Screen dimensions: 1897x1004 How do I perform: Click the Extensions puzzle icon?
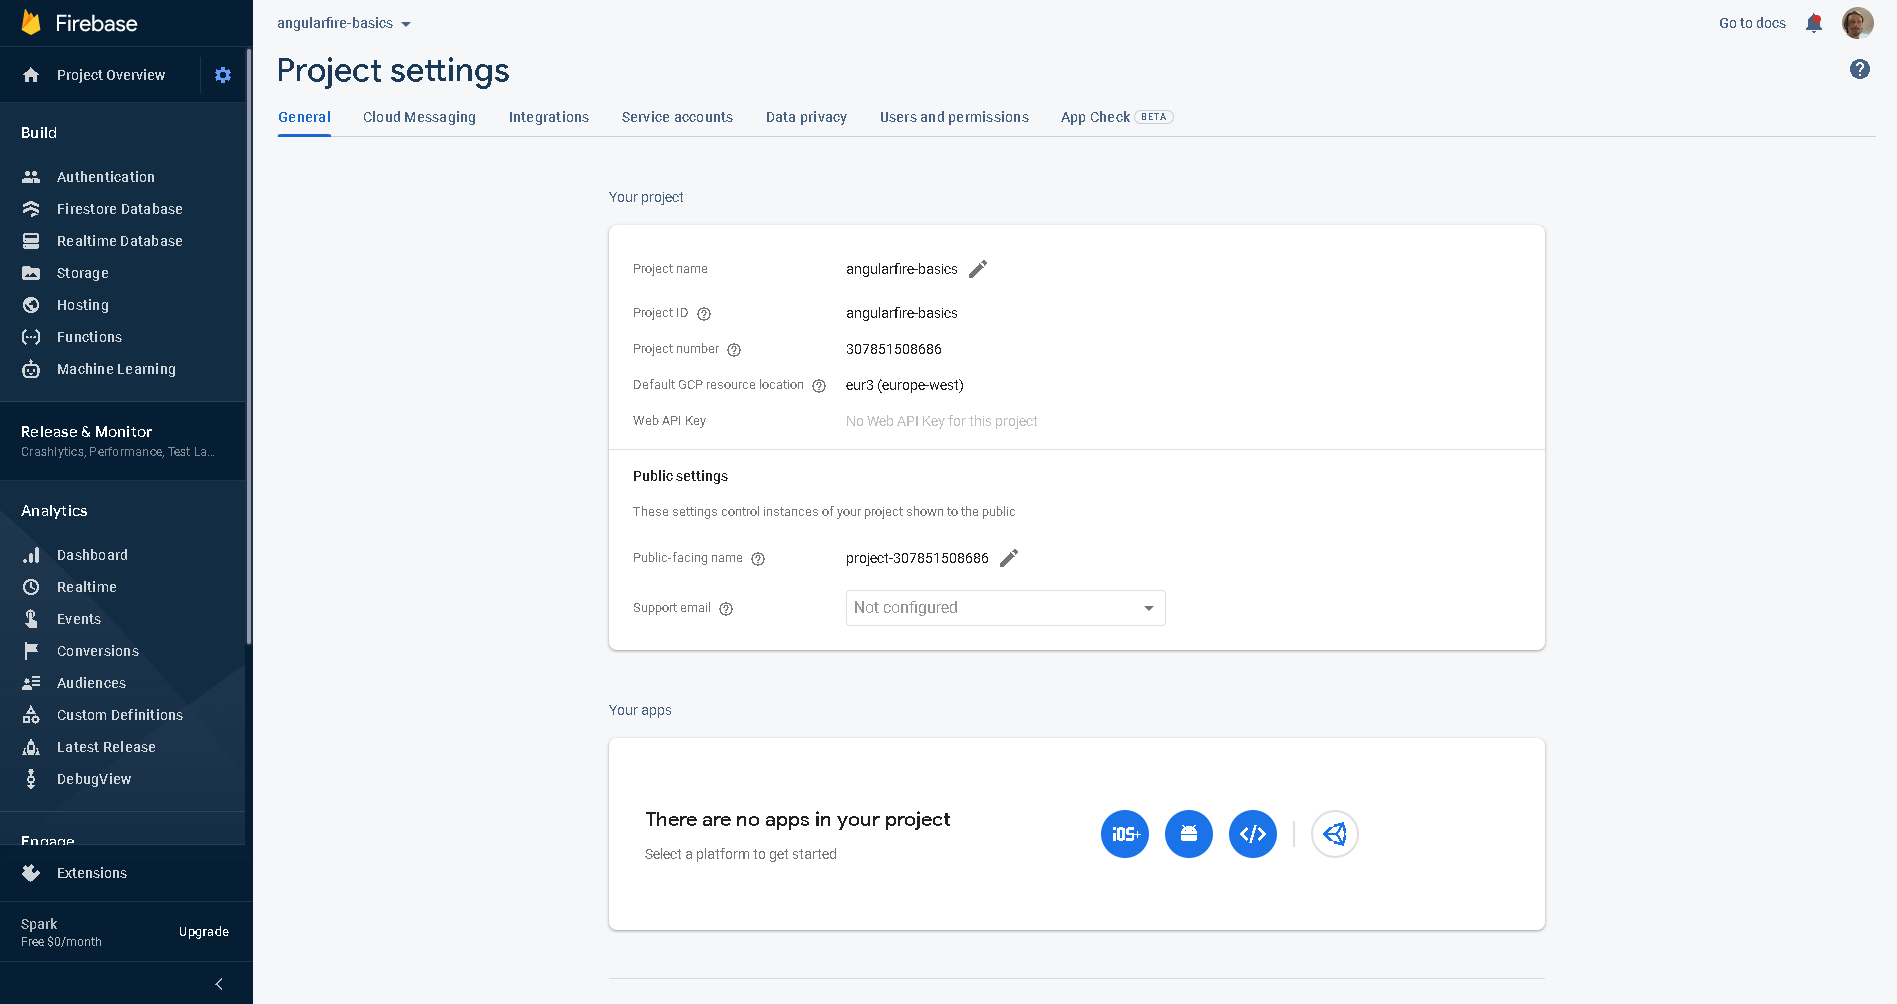(x=31, y=873)
